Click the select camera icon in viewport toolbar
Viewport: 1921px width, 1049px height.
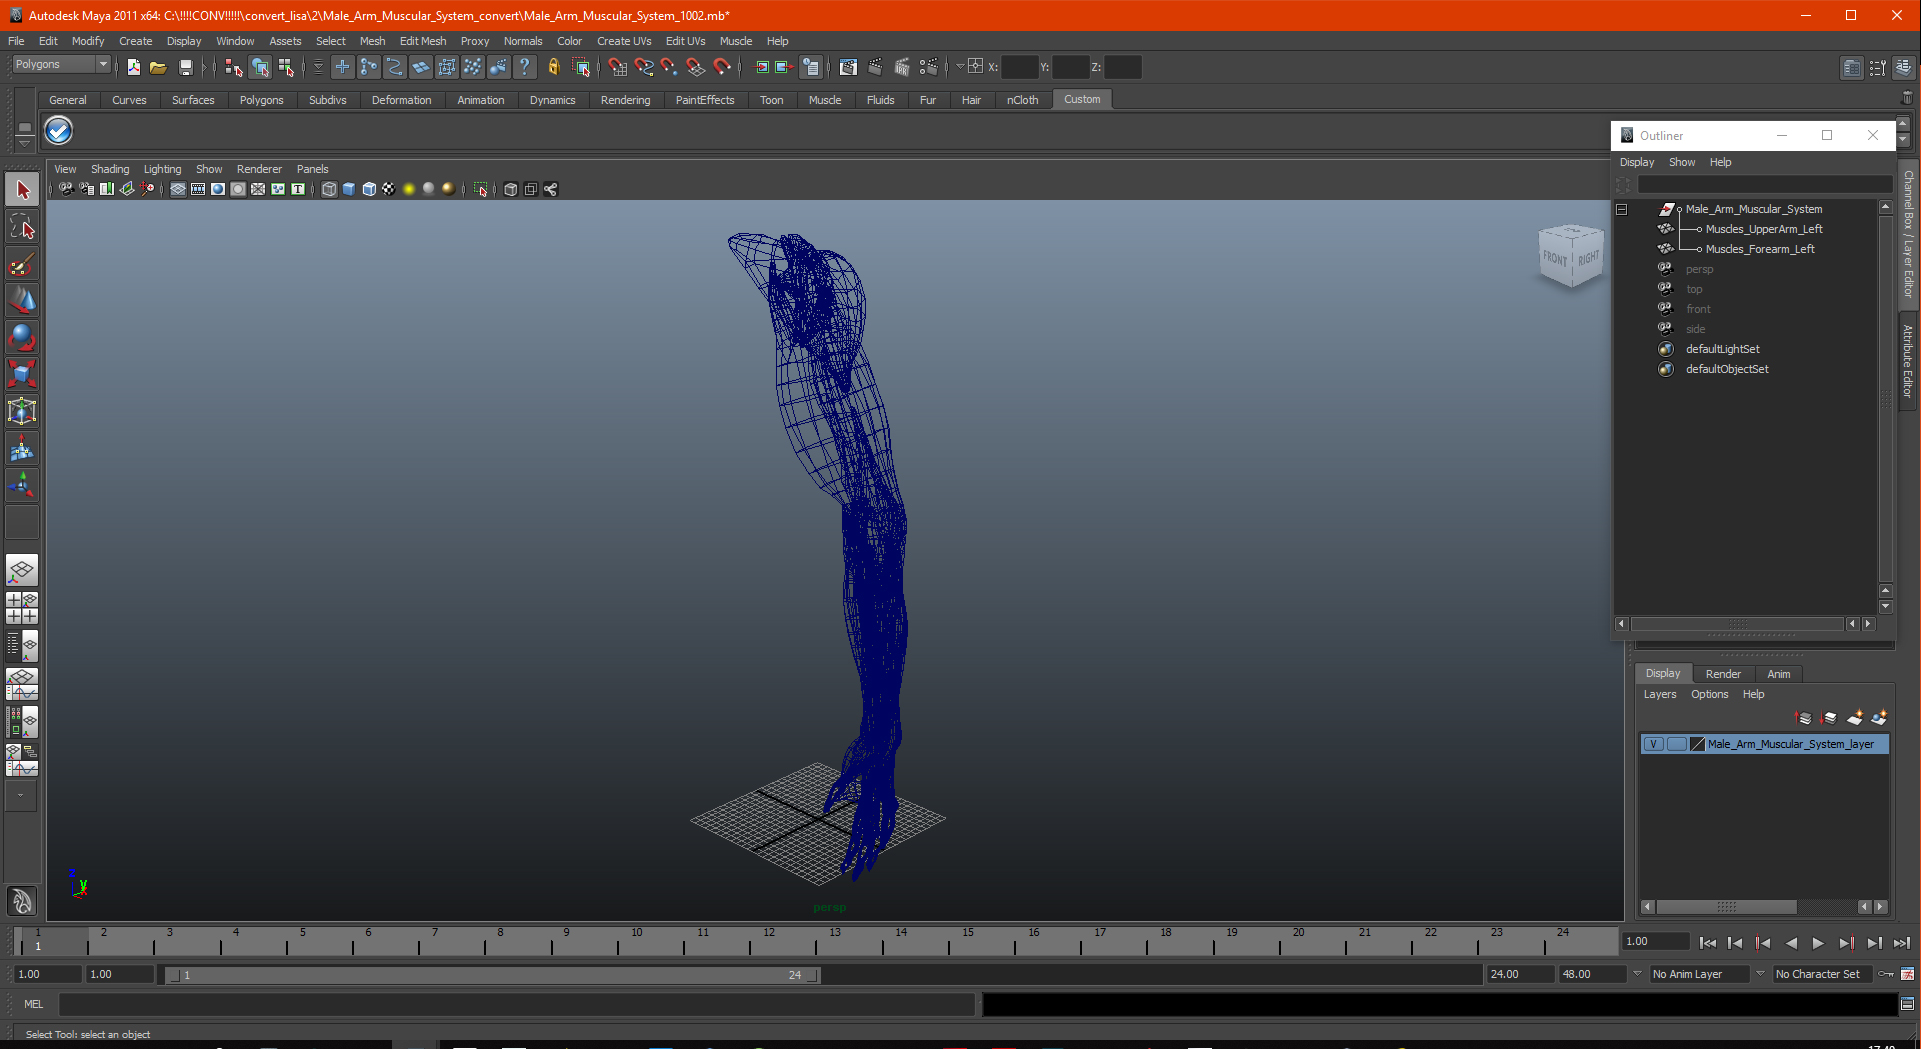coord(66,189)
